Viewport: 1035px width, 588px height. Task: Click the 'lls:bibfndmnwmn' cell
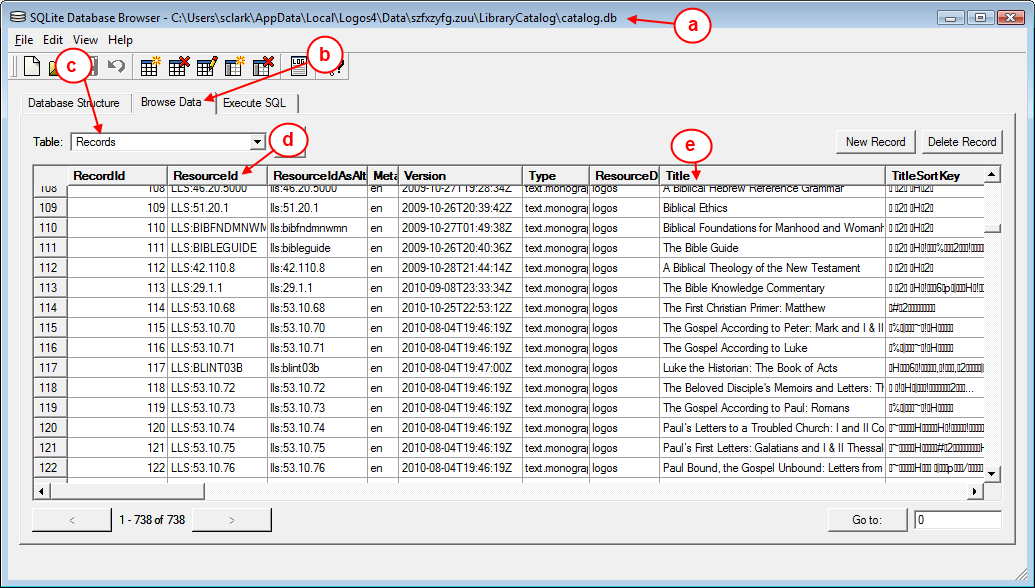[317, 228]
